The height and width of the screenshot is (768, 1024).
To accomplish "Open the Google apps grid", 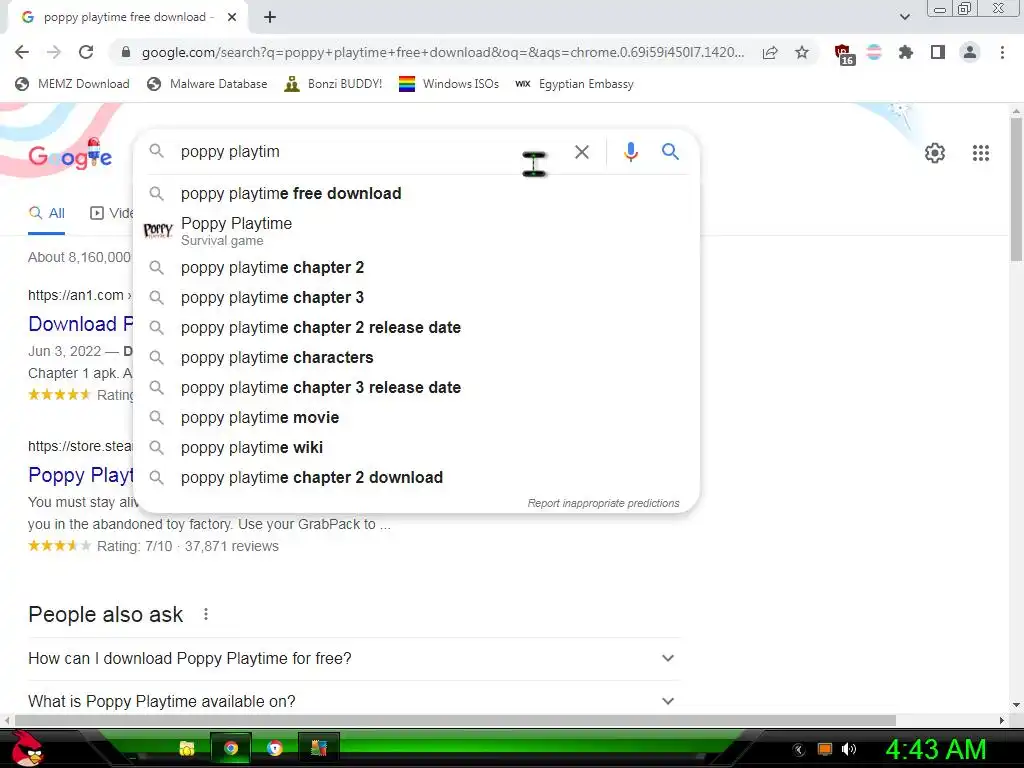I will pos(981,153).
